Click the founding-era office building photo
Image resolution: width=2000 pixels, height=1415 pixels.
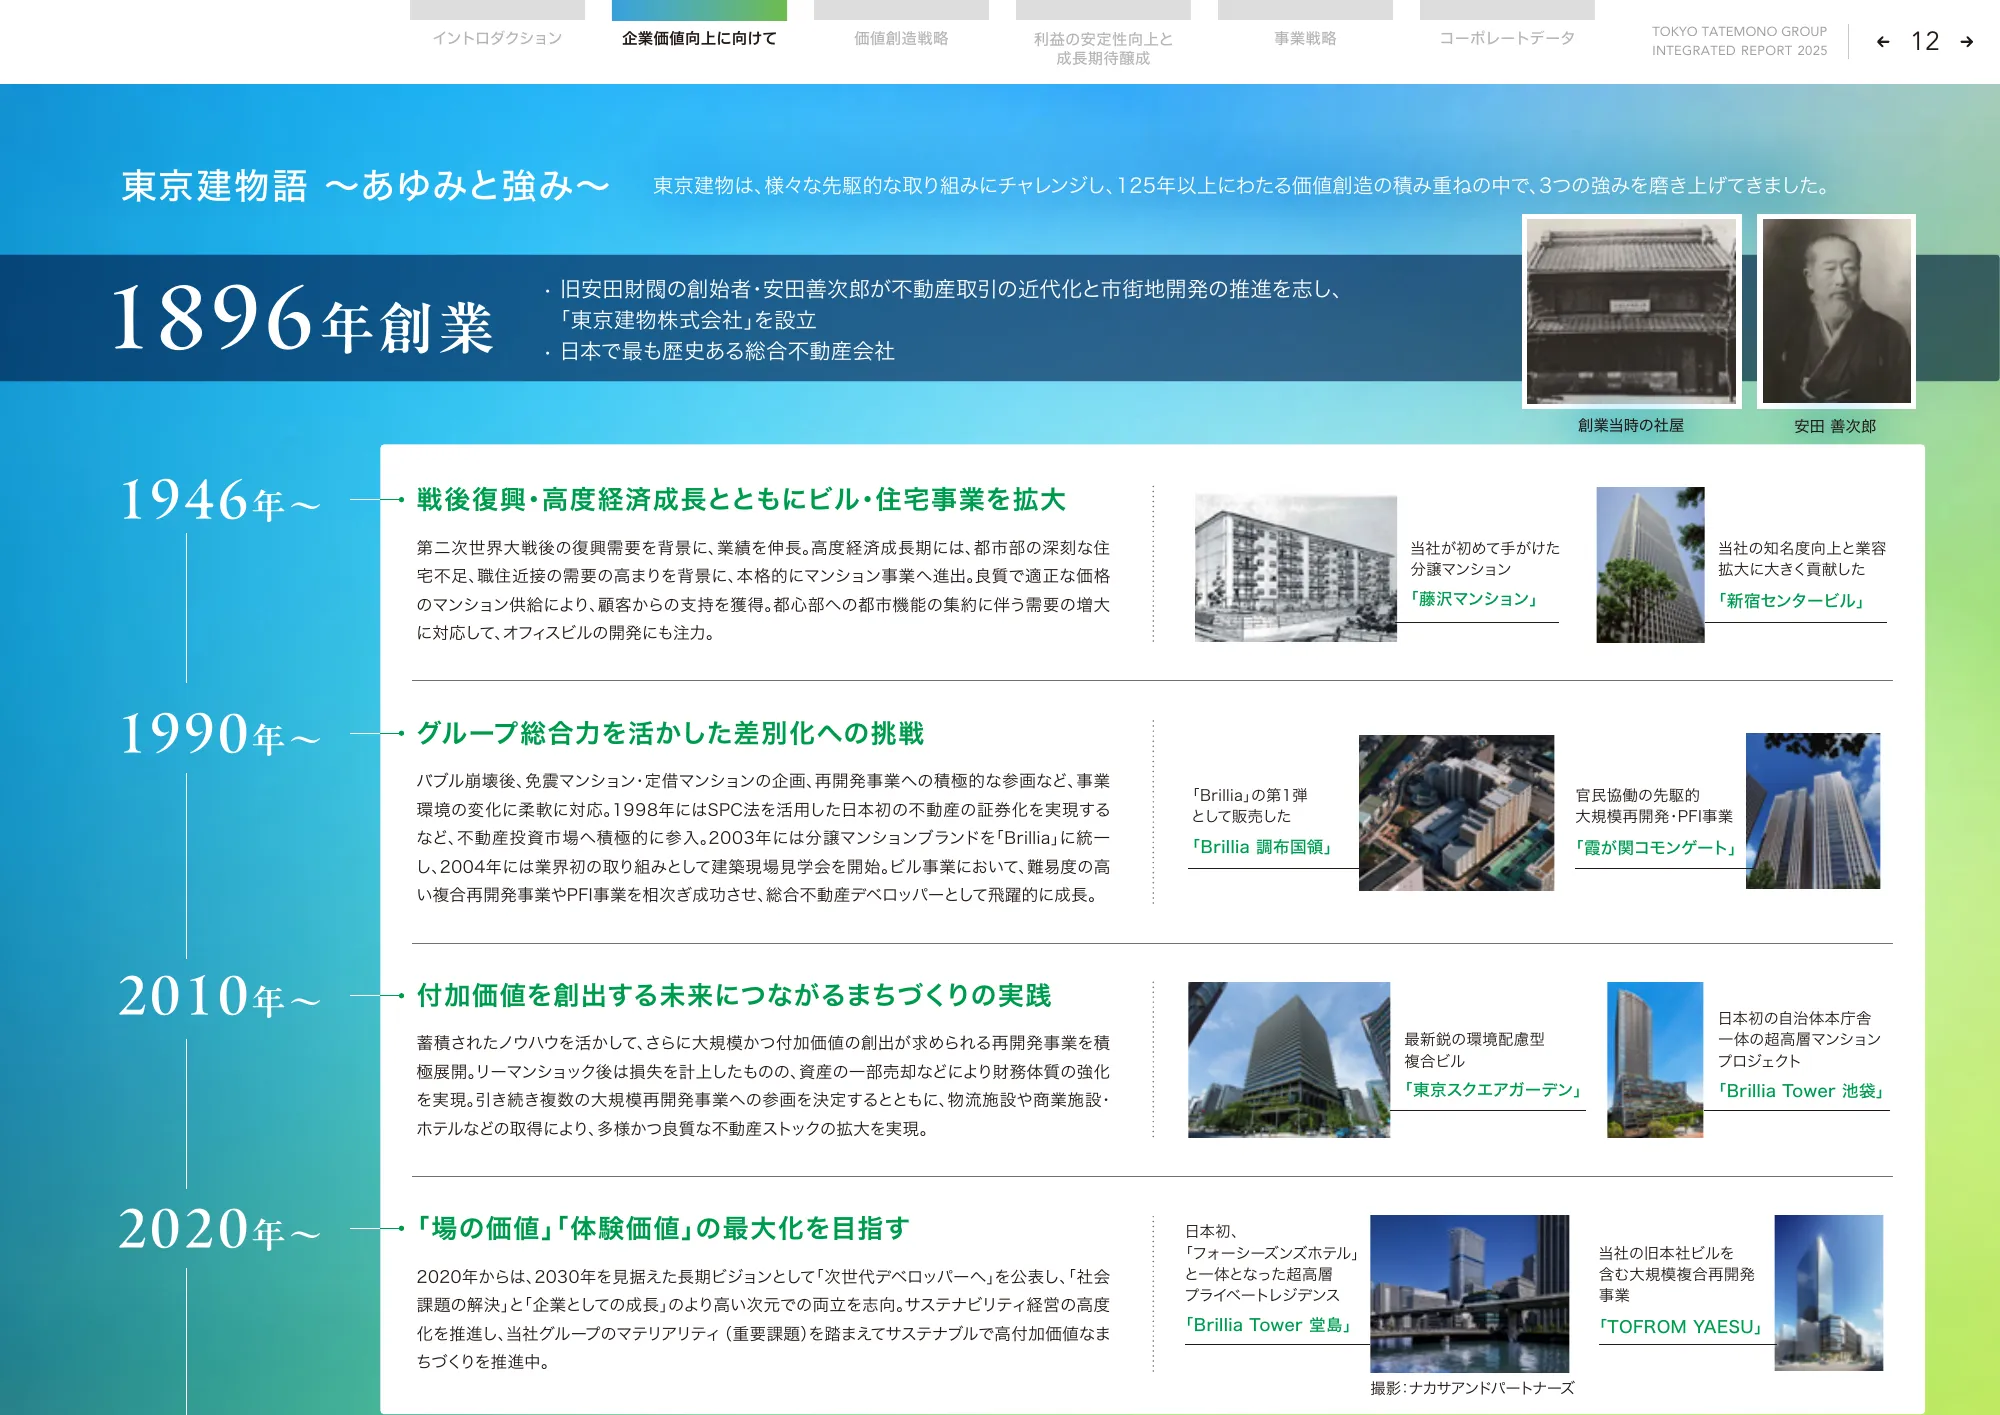tap(1631, 311)
